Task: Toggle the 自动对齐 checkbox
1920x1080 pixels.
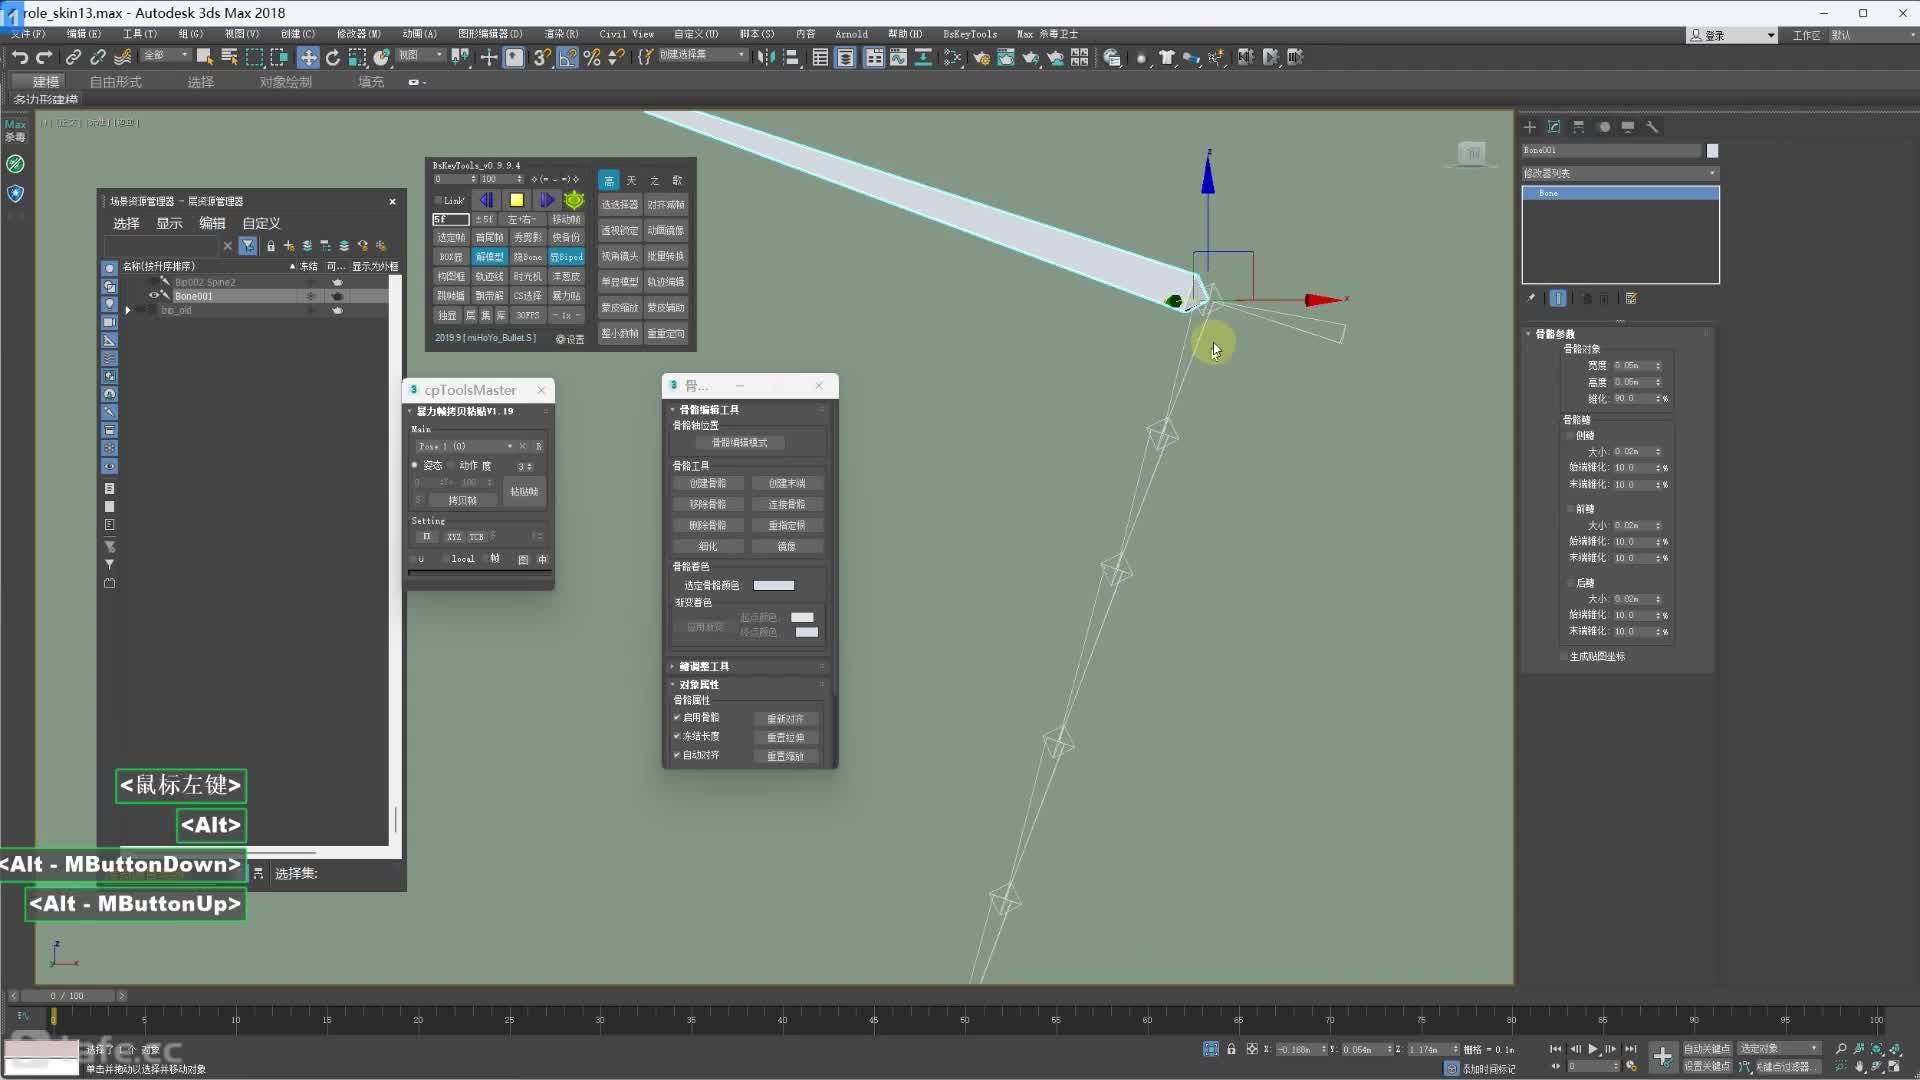Action: (677, 755)
